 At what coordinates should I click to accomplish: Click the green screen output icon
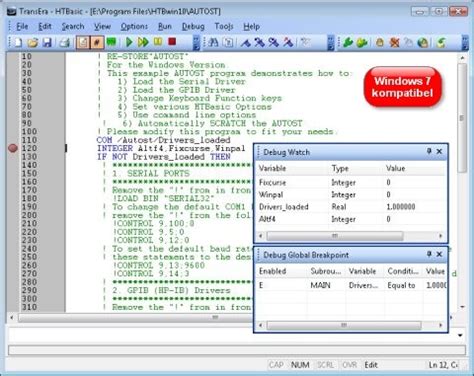111,42
